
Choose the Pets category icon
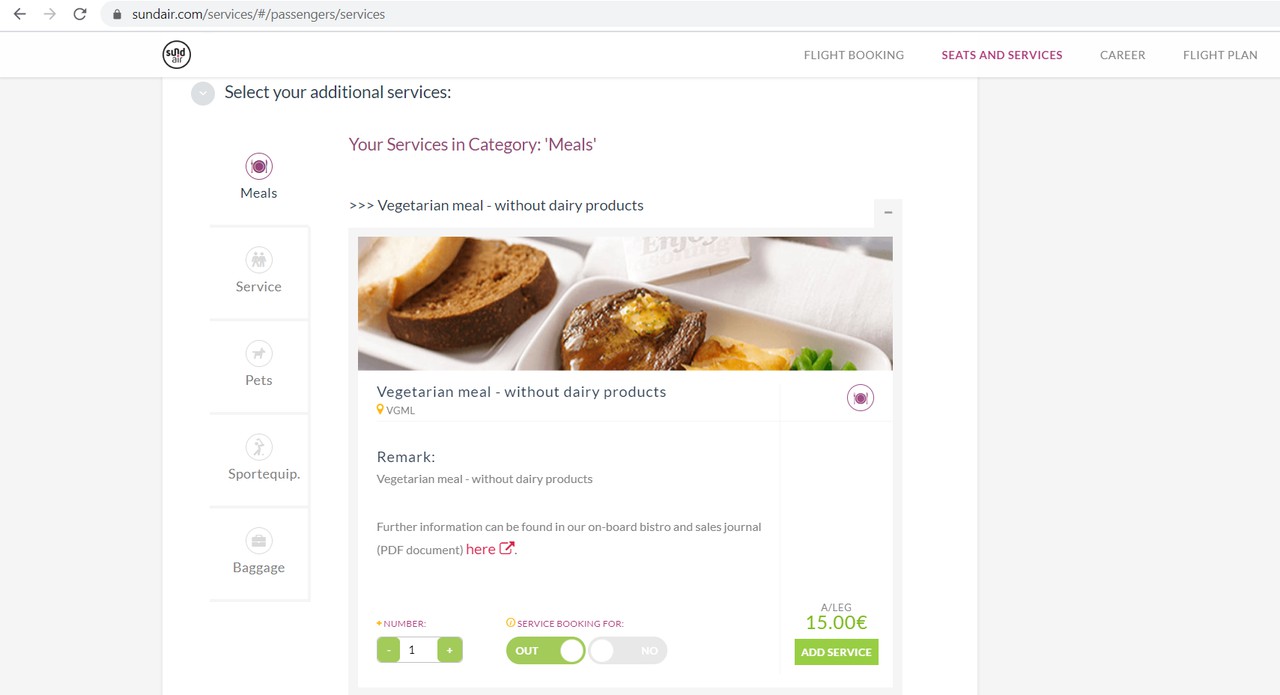(x=259, y=354)
